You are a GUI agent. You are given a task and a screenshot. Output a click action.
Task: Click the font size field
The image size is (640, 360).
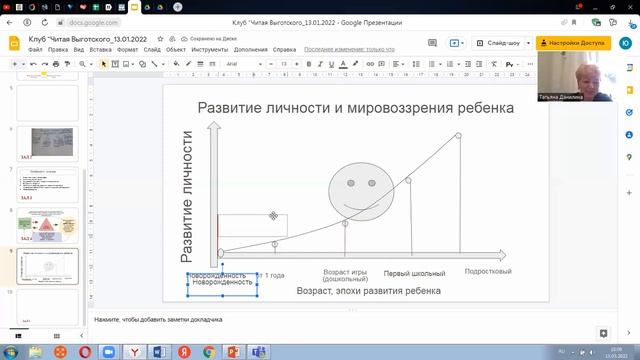(x=284, y=64)
